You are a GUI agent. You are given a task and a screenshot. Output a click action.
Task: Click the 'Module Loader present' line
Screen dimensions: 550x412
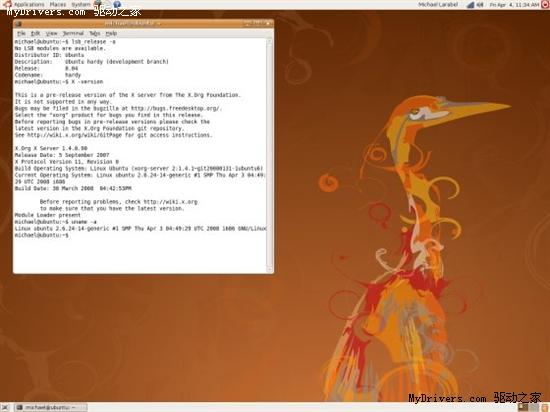tap(48, 215)
